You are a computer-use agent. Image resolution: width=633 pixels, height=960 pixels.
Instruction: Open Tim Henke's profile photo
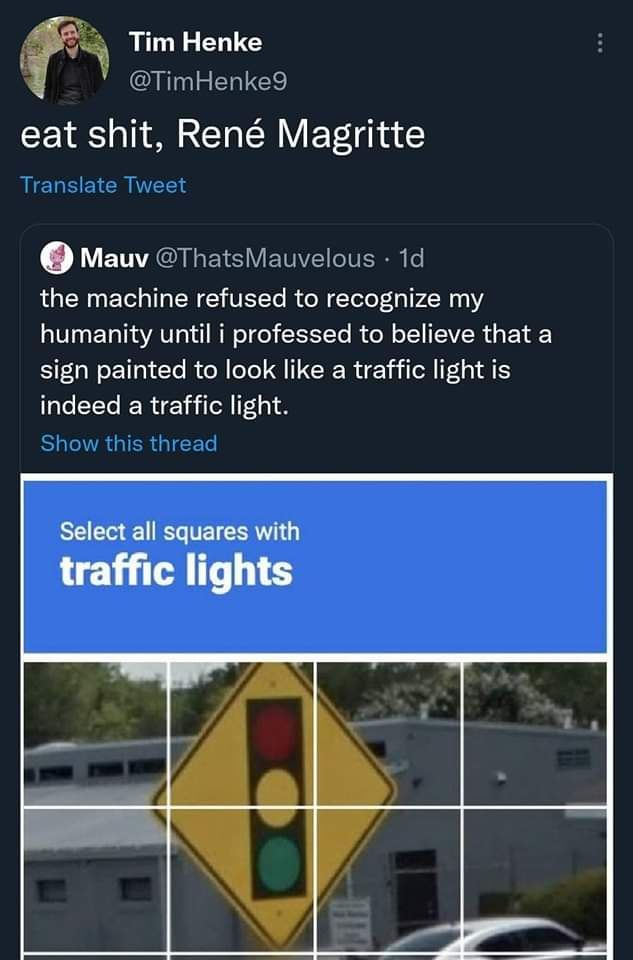62,60
